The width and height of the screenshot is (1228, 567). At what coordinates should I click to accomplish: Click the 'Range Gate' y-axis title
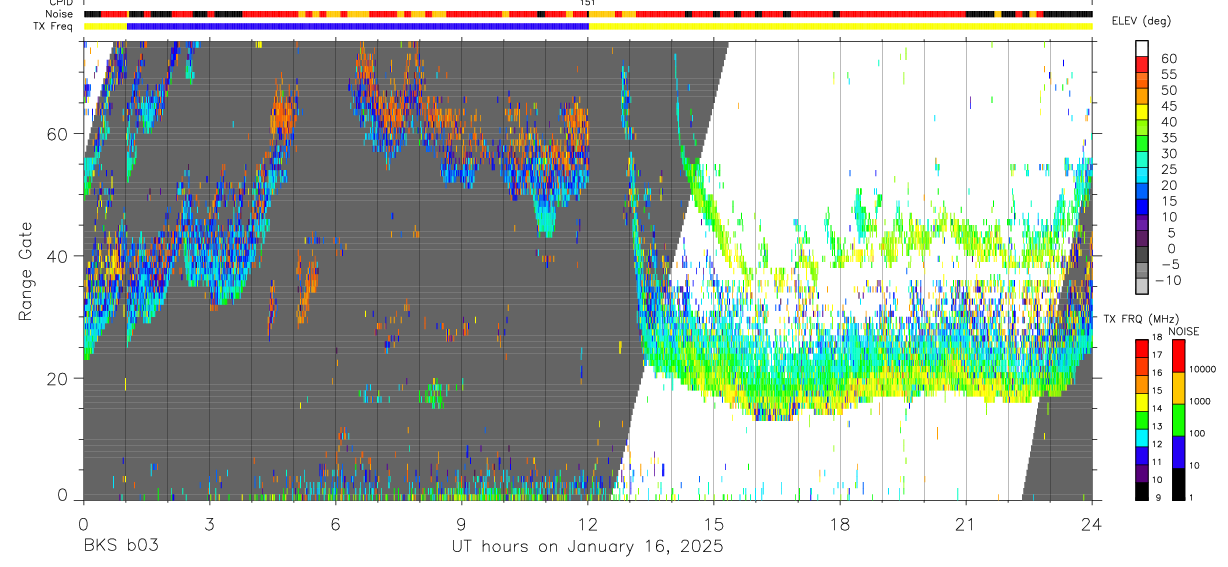(24, 271)
